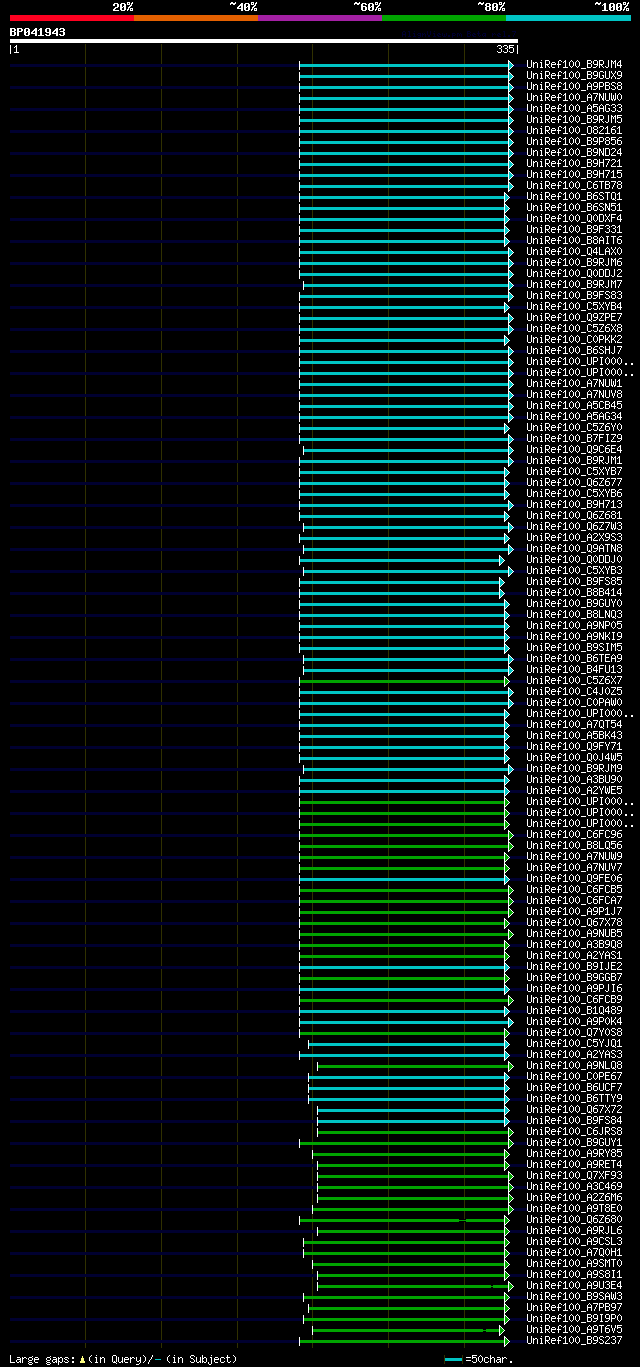This screenshot has width=640, height=1367.
Task: Select label UniRef100_A3BU90
Action: pyautogui.click(x=574, y=780)
